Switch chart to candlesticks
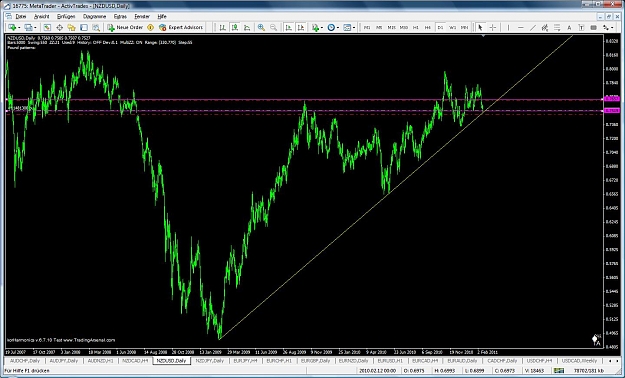This screenshot has width=625, height=378. coord(235,28)
